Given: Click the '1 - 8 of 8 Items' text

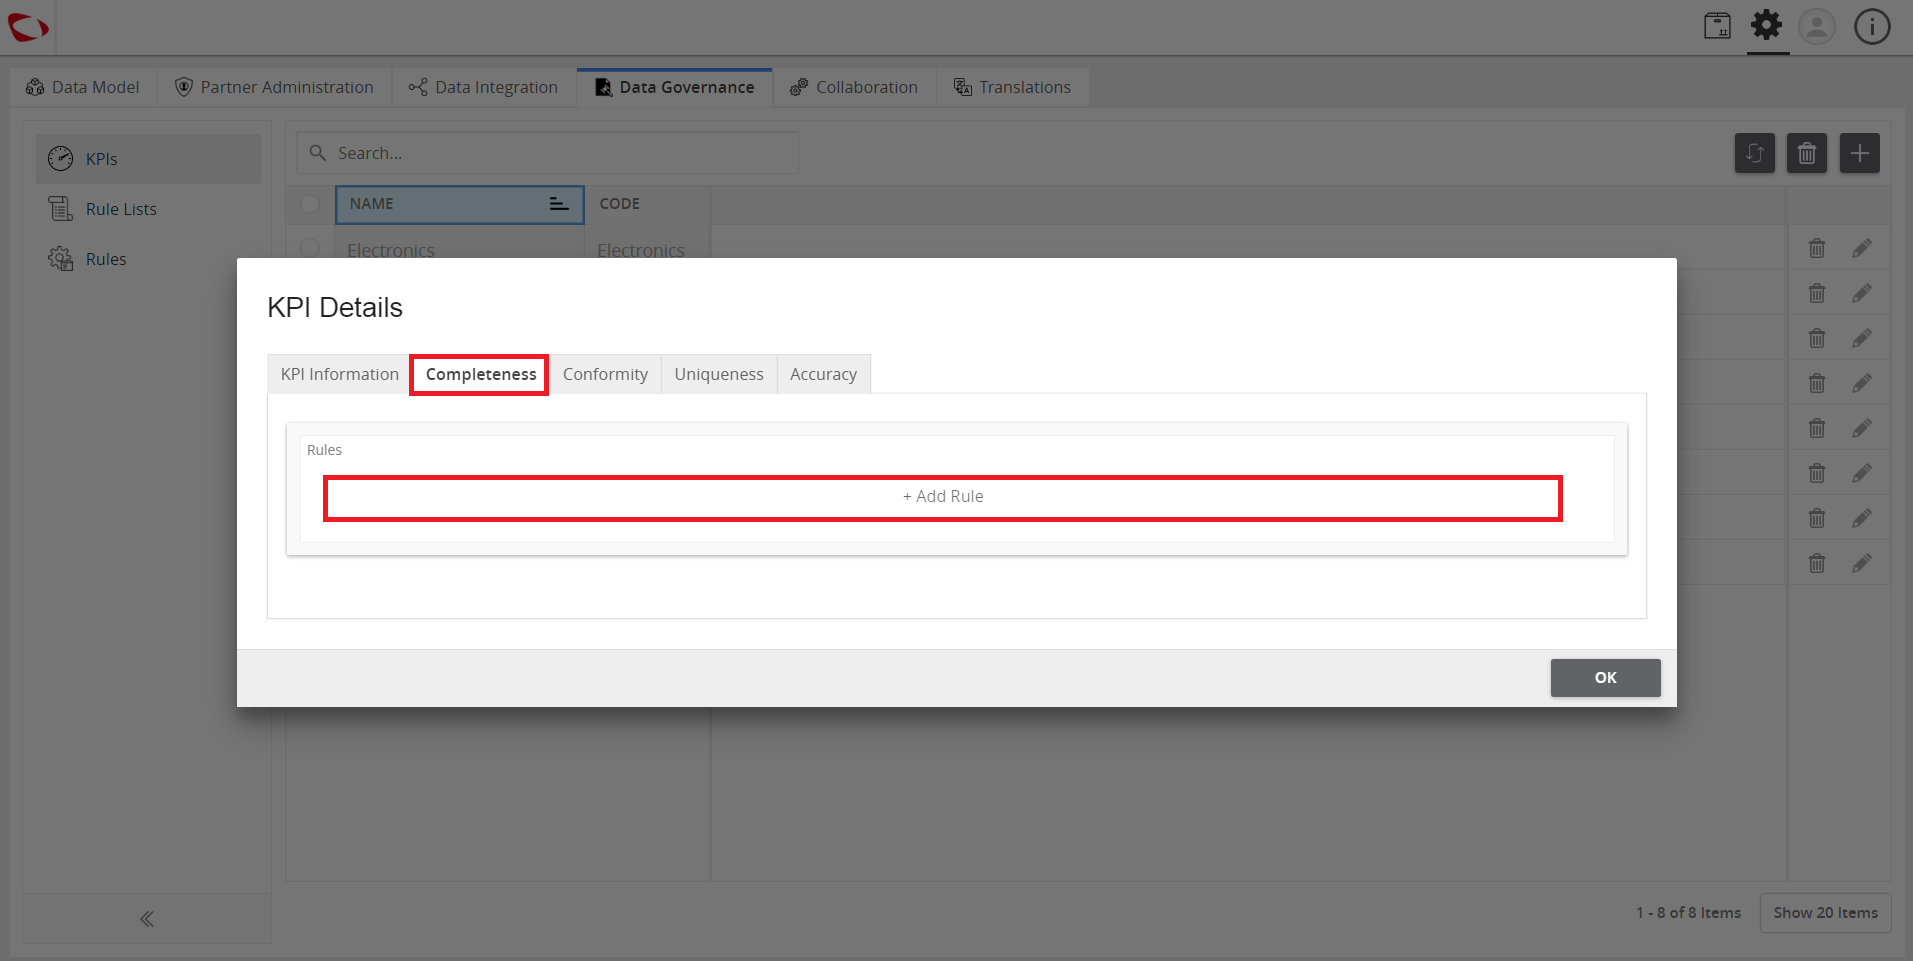Looking at the screenshot, I should click(x=1688, y=913).
